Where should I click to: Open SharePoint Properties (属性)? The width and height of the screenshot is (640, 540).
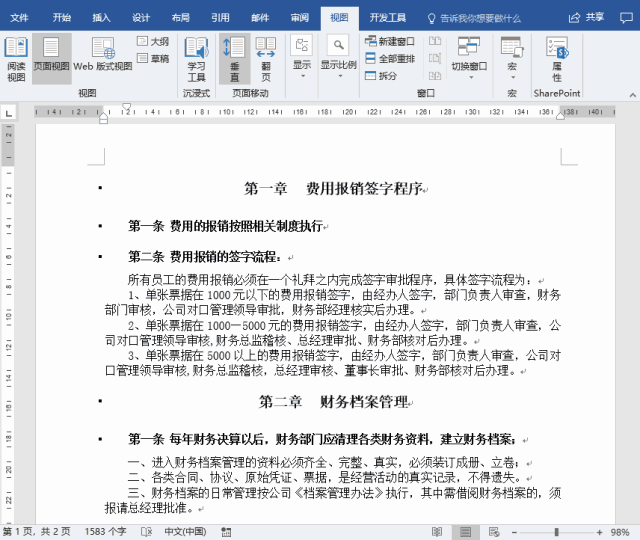coord(557,60)
